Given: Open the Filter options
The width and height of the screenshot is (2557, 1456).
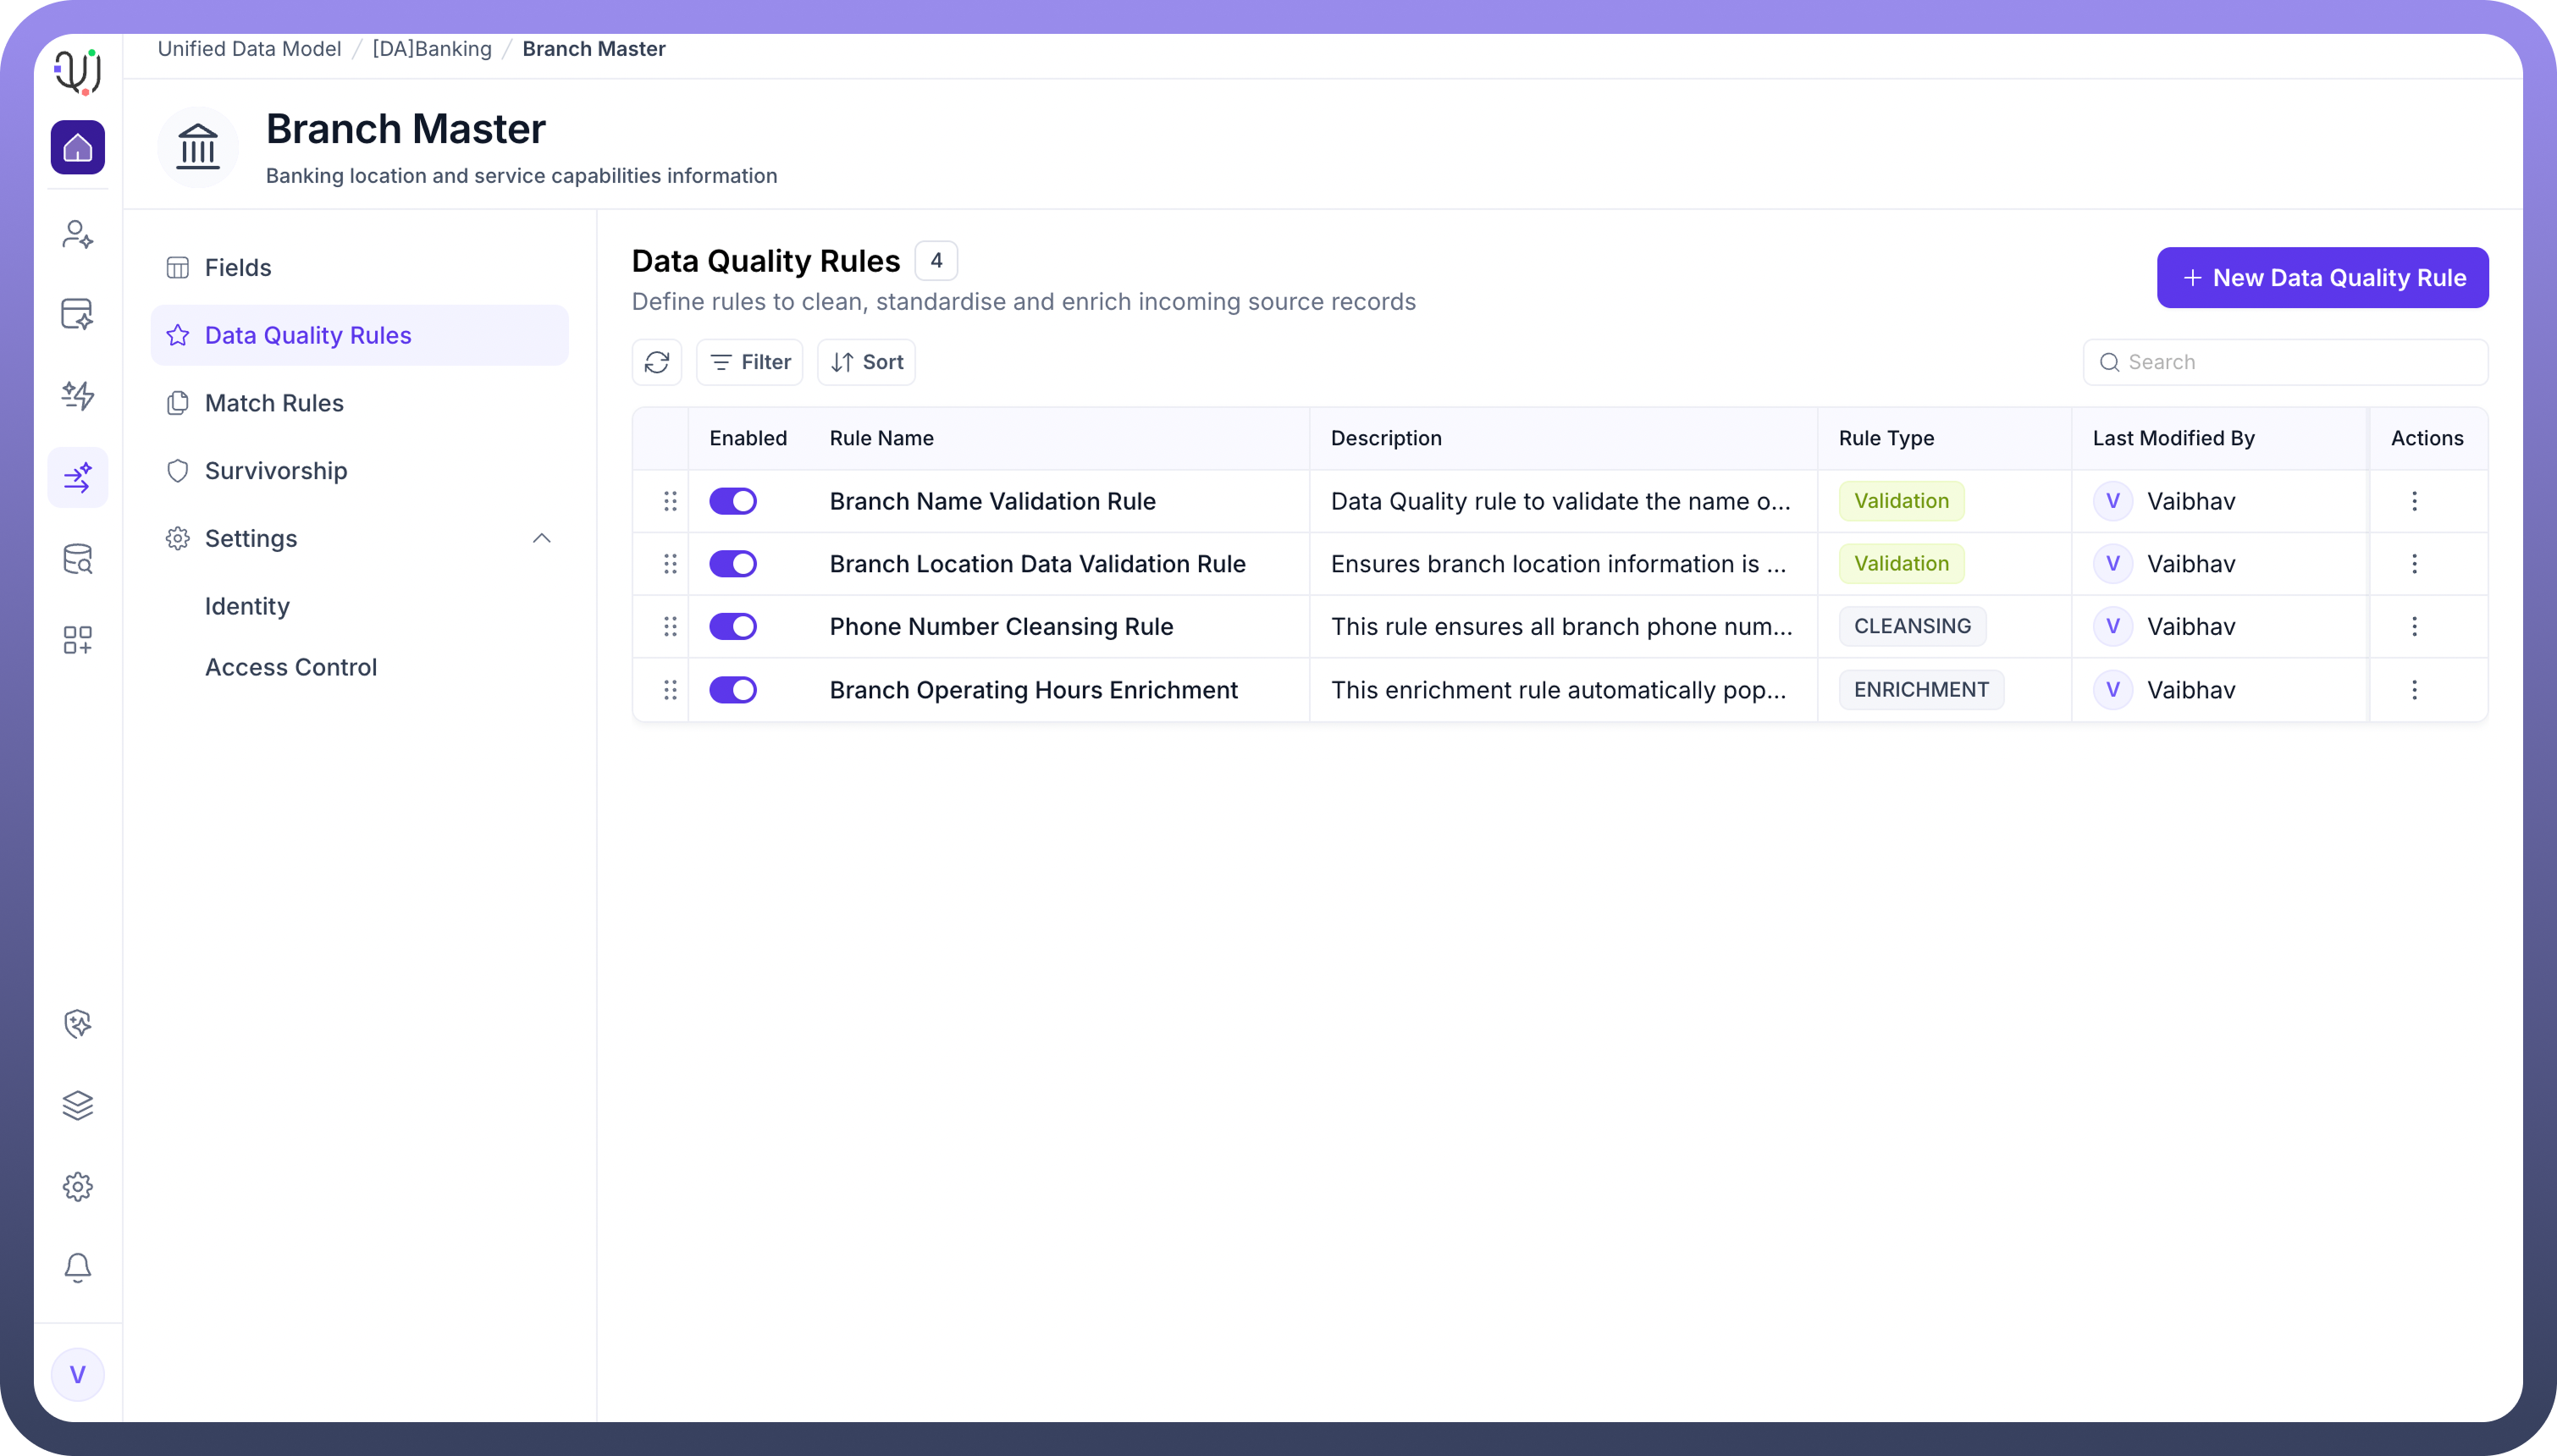Looking at the screenshot, I should (750, 362).
